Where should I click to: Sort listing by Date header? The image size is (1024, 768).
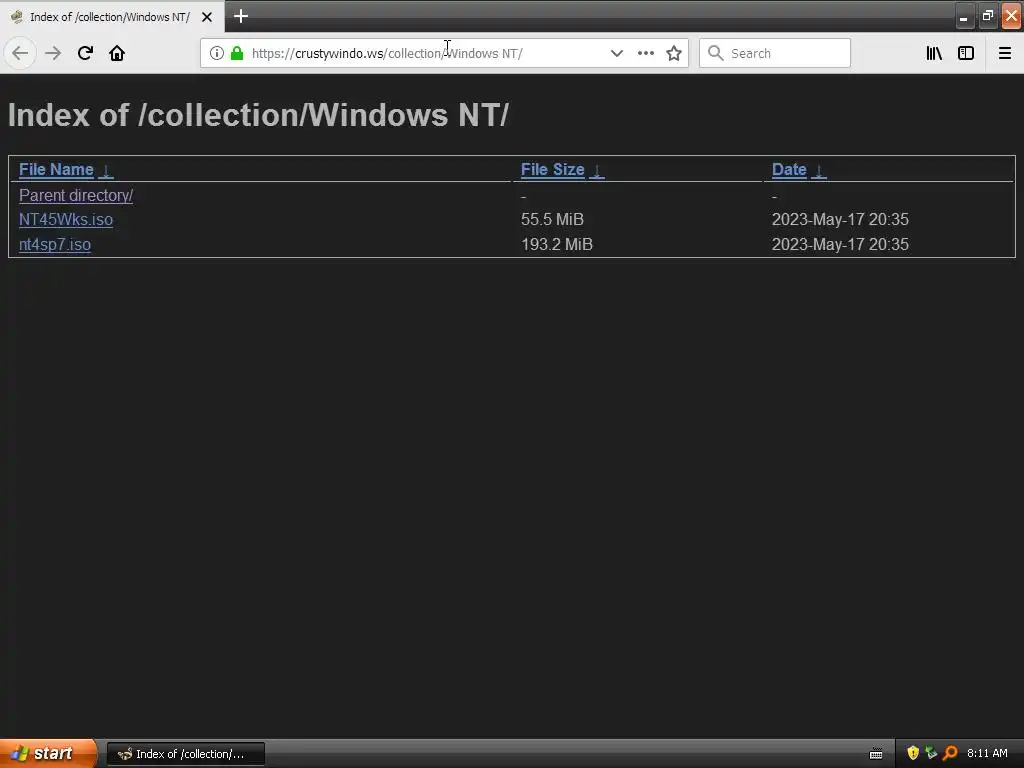789,170
